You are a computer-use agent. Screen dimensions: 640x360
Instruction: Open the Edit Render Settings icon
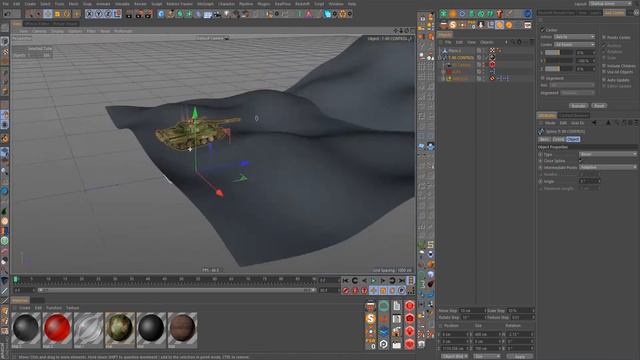click(x=149, y=14)
